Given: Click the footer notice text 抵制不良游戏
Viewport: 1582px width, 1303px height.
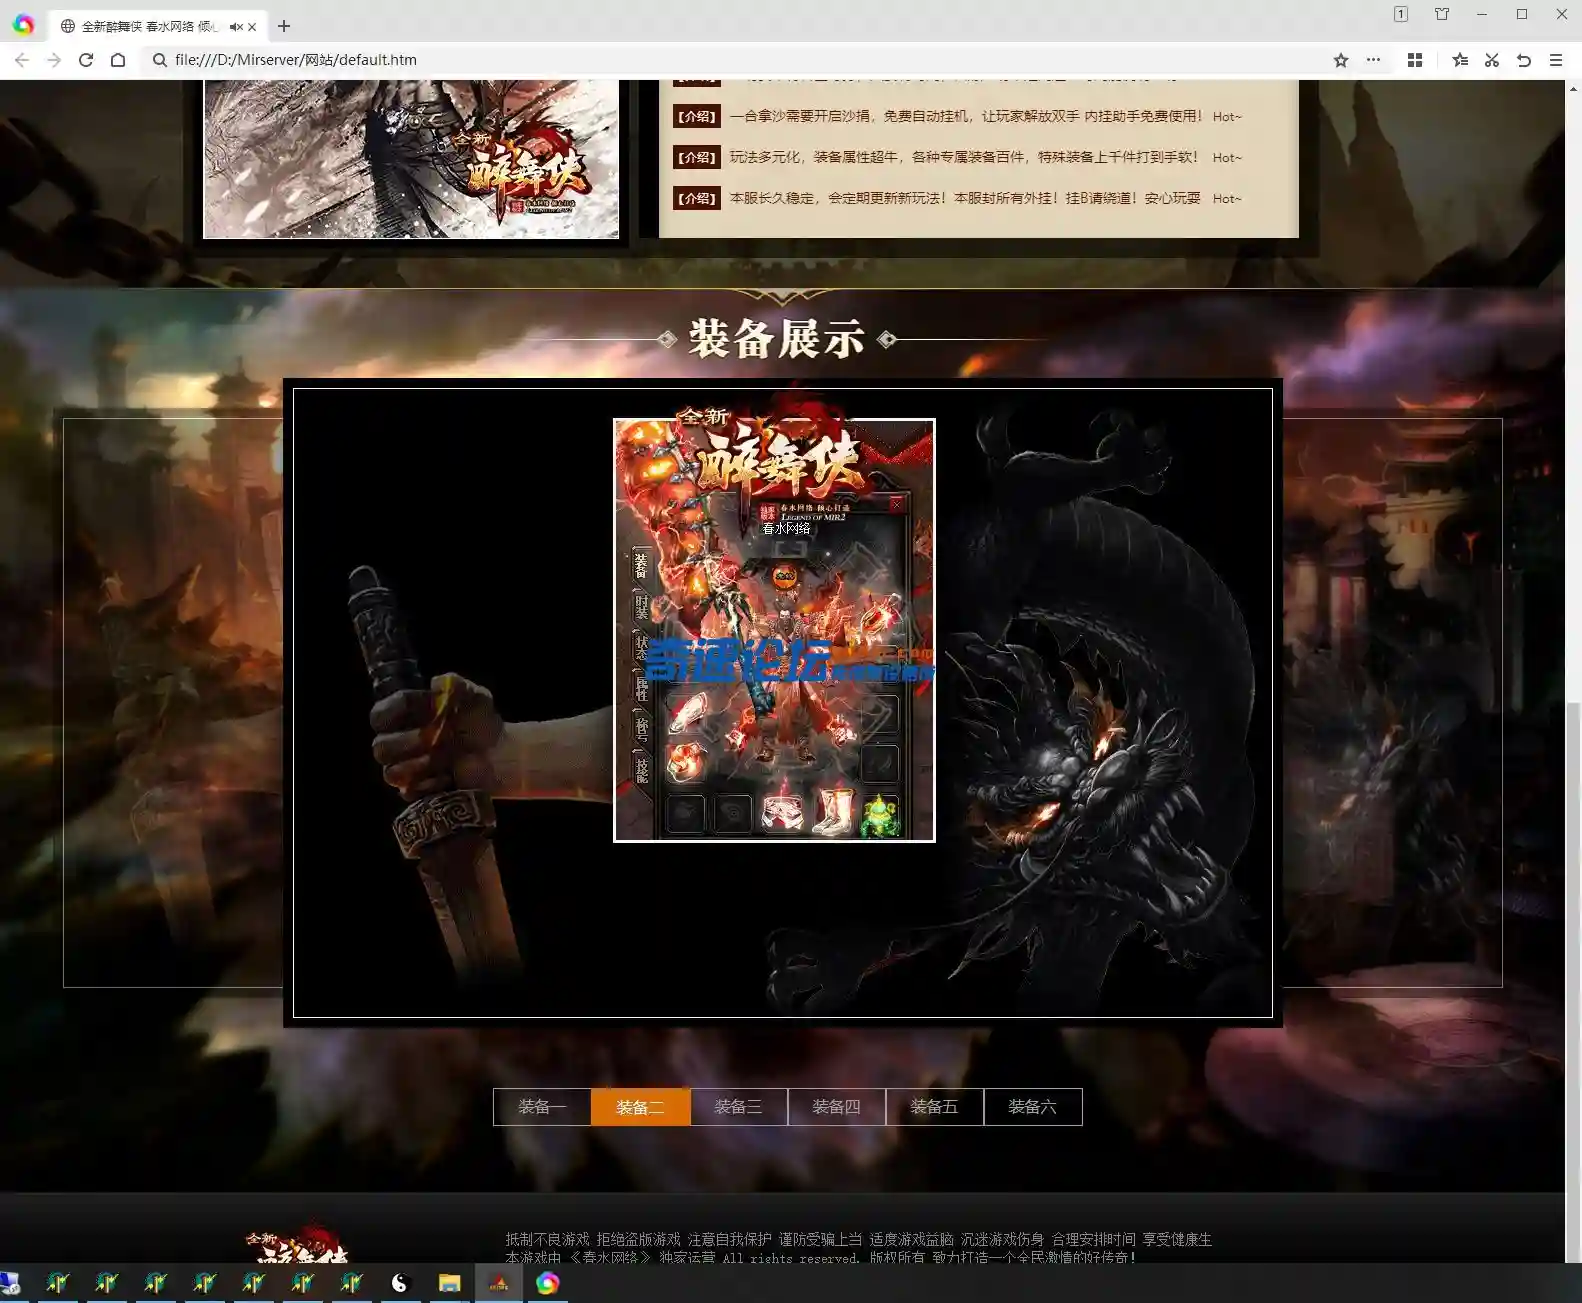Looking at the screenshot, I should tap(547, 1240).
